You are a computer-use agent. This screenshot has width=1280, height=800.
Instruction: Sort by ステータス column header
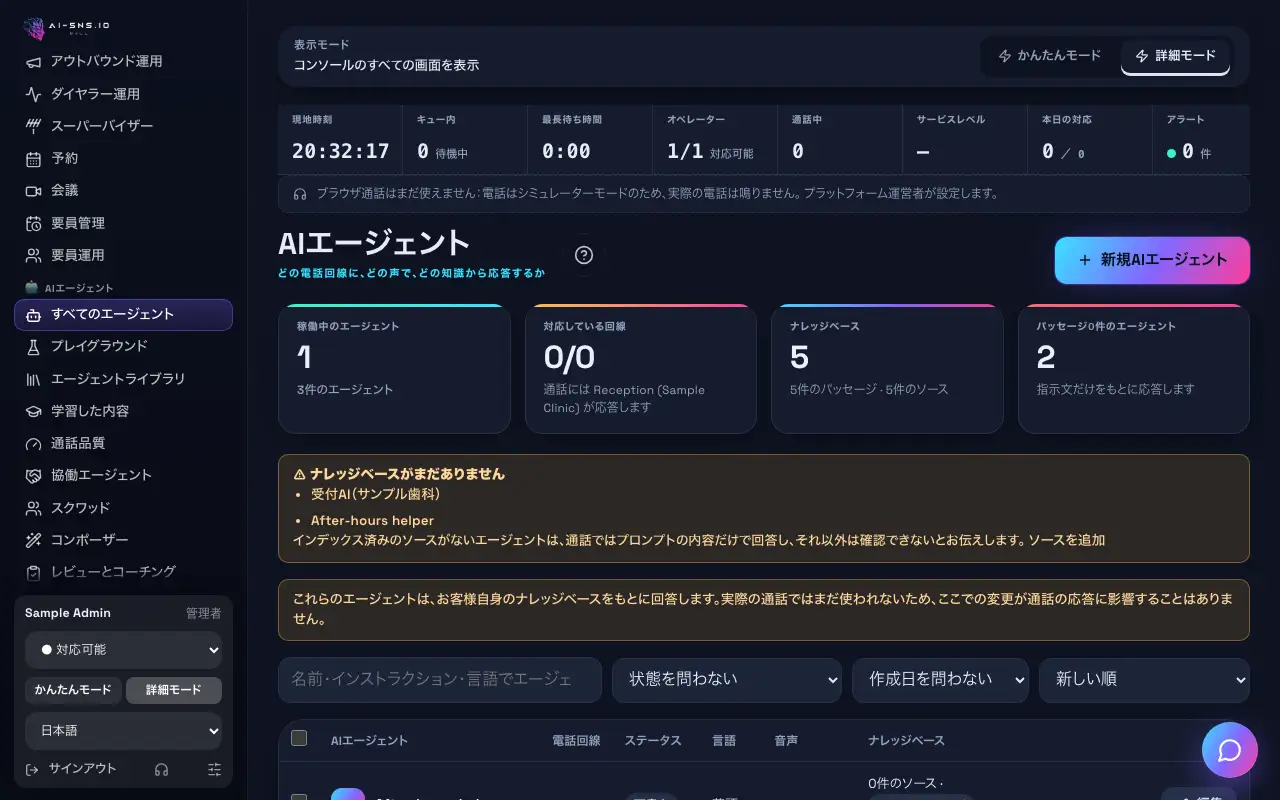653,741
